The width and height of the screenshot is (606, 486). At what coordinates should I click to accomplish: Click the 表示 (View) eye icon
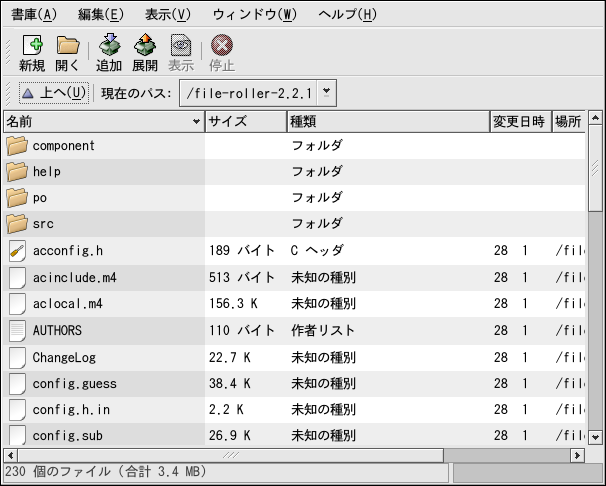181,45
